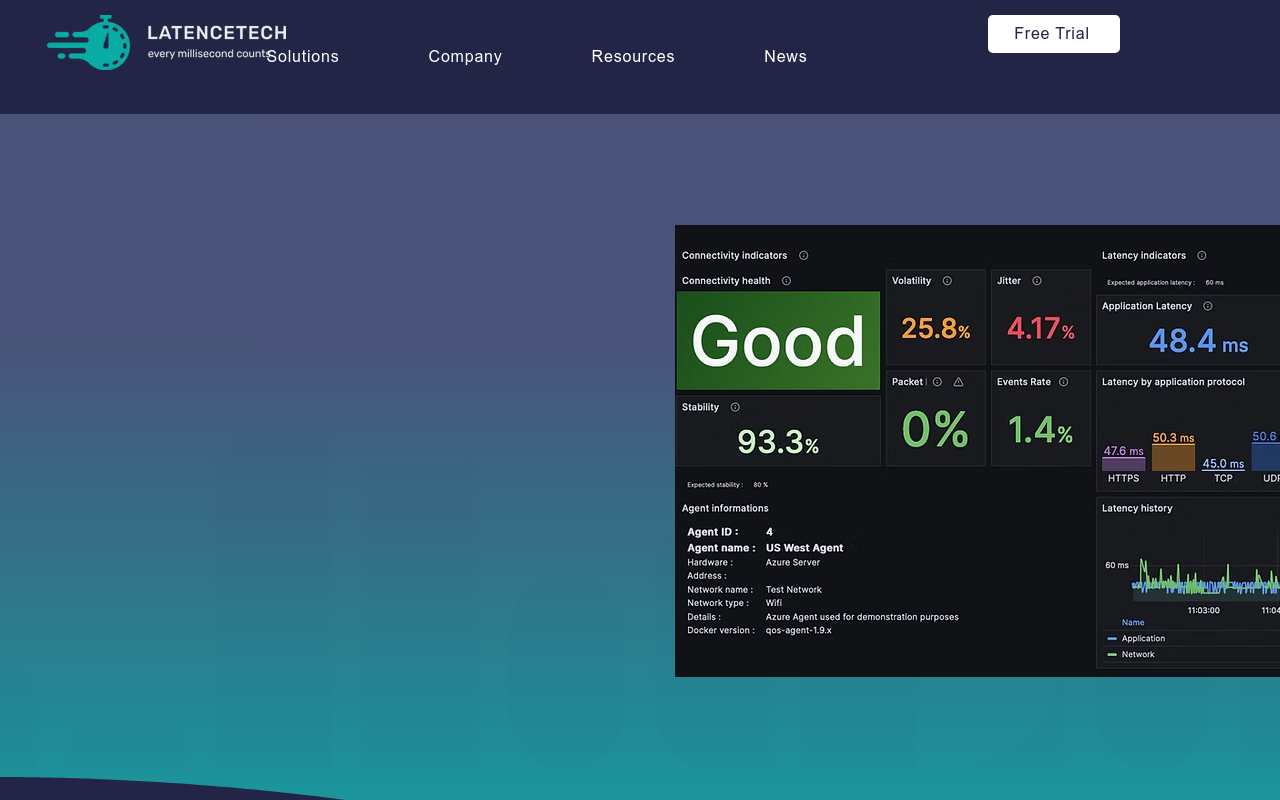1280x800 pixels.
Task: Click the Latency history panel title
Action: (1137, 508)
